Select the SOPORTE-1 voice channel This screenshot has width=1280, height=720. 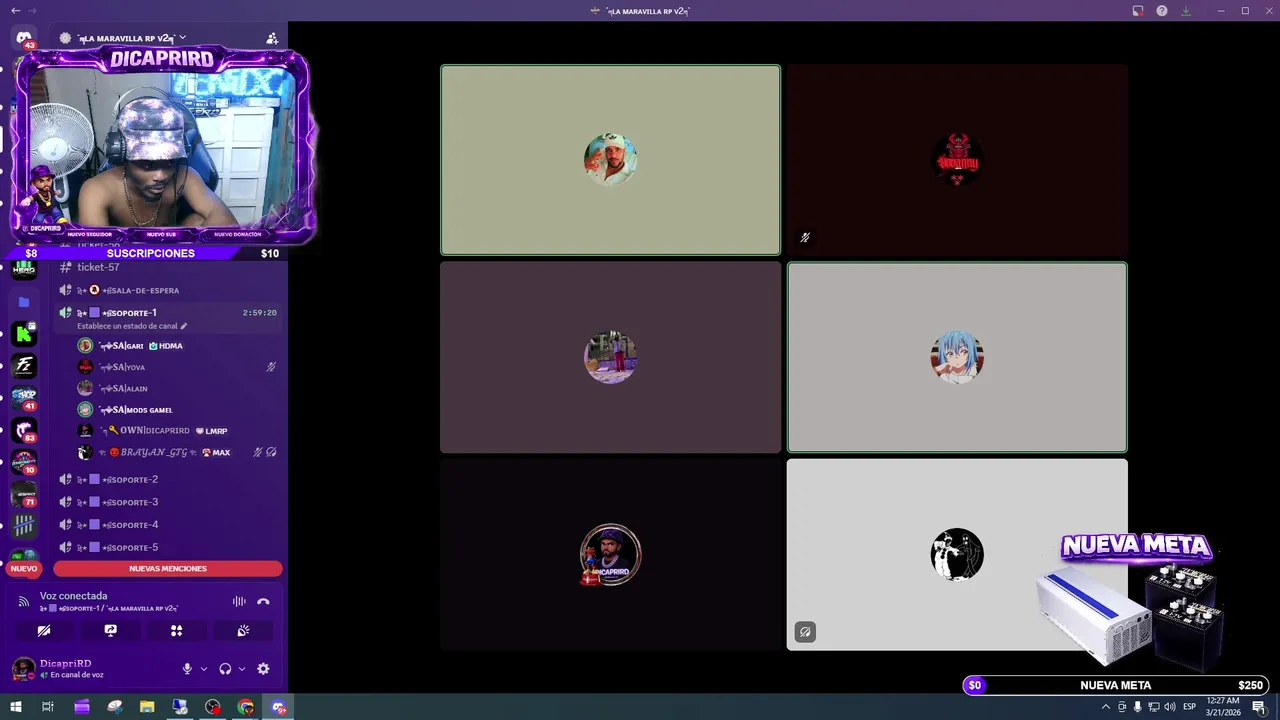(168, 313)
